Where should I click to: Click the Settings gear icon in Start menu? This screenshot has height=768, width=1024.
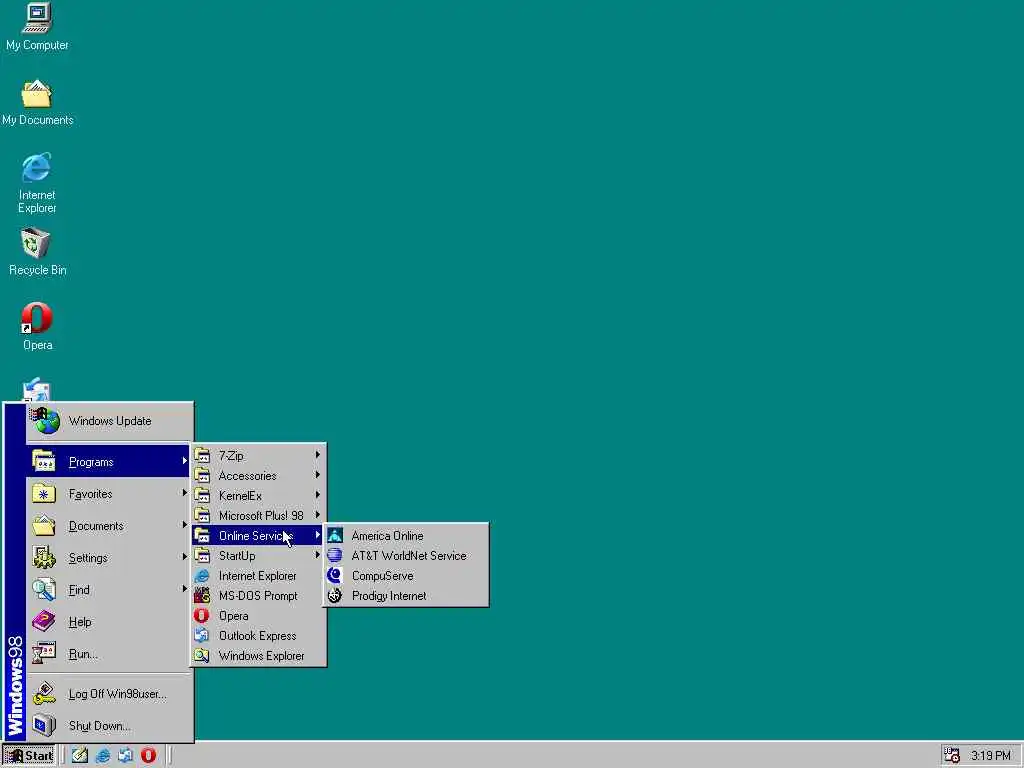click(x=44, y=557)
